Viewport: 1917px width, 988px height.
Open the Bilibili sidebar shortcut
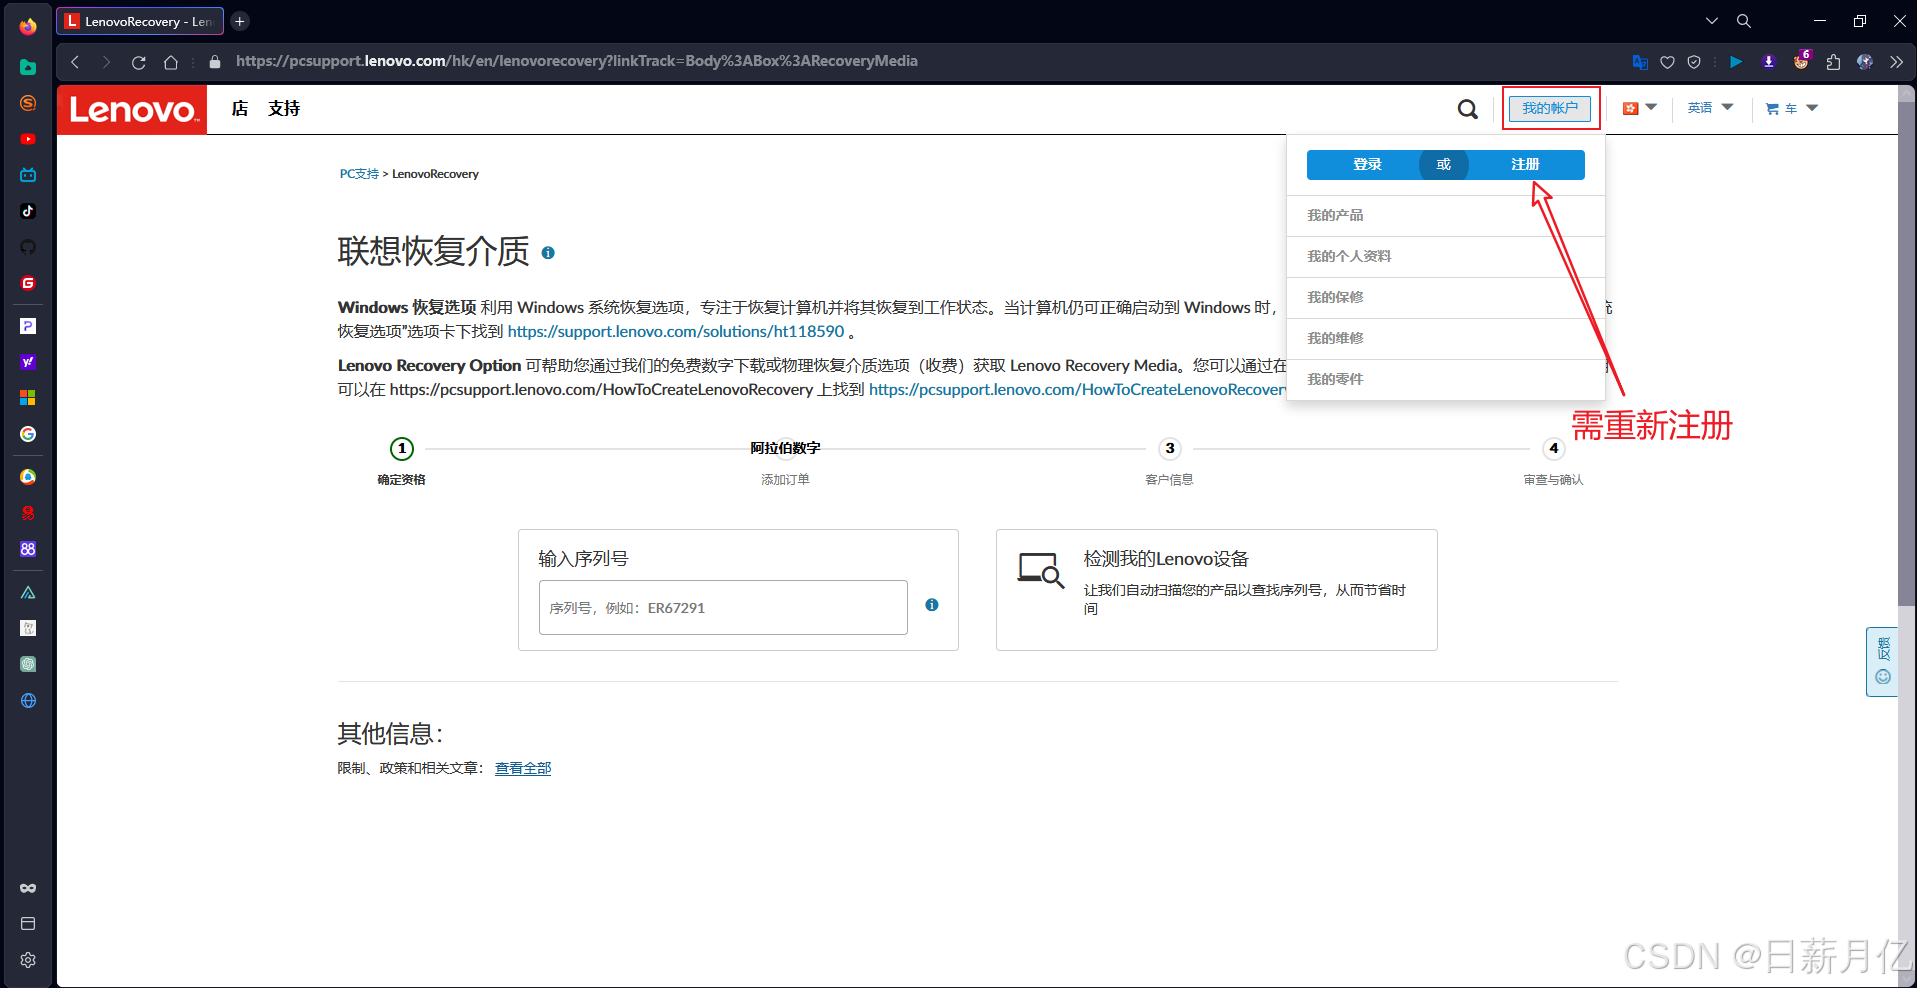[x=28, y=175]
